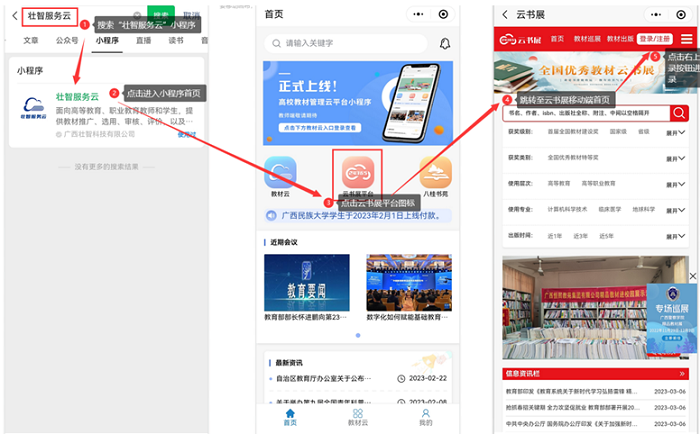
Task: Expand the 使用专业 filter row
Action: (675, 210)
